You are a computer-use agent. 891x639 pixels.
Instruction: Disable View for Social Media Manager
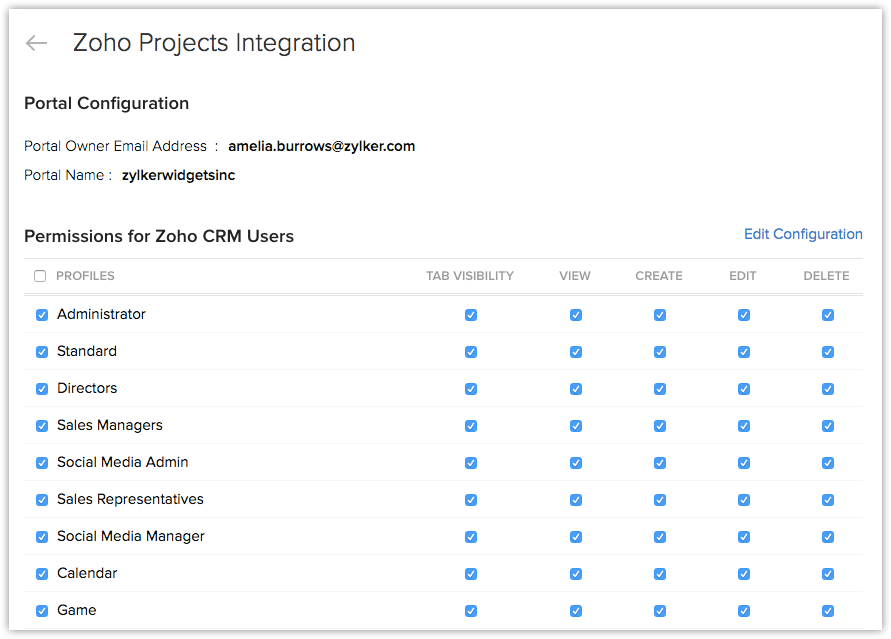coord(576,537)
